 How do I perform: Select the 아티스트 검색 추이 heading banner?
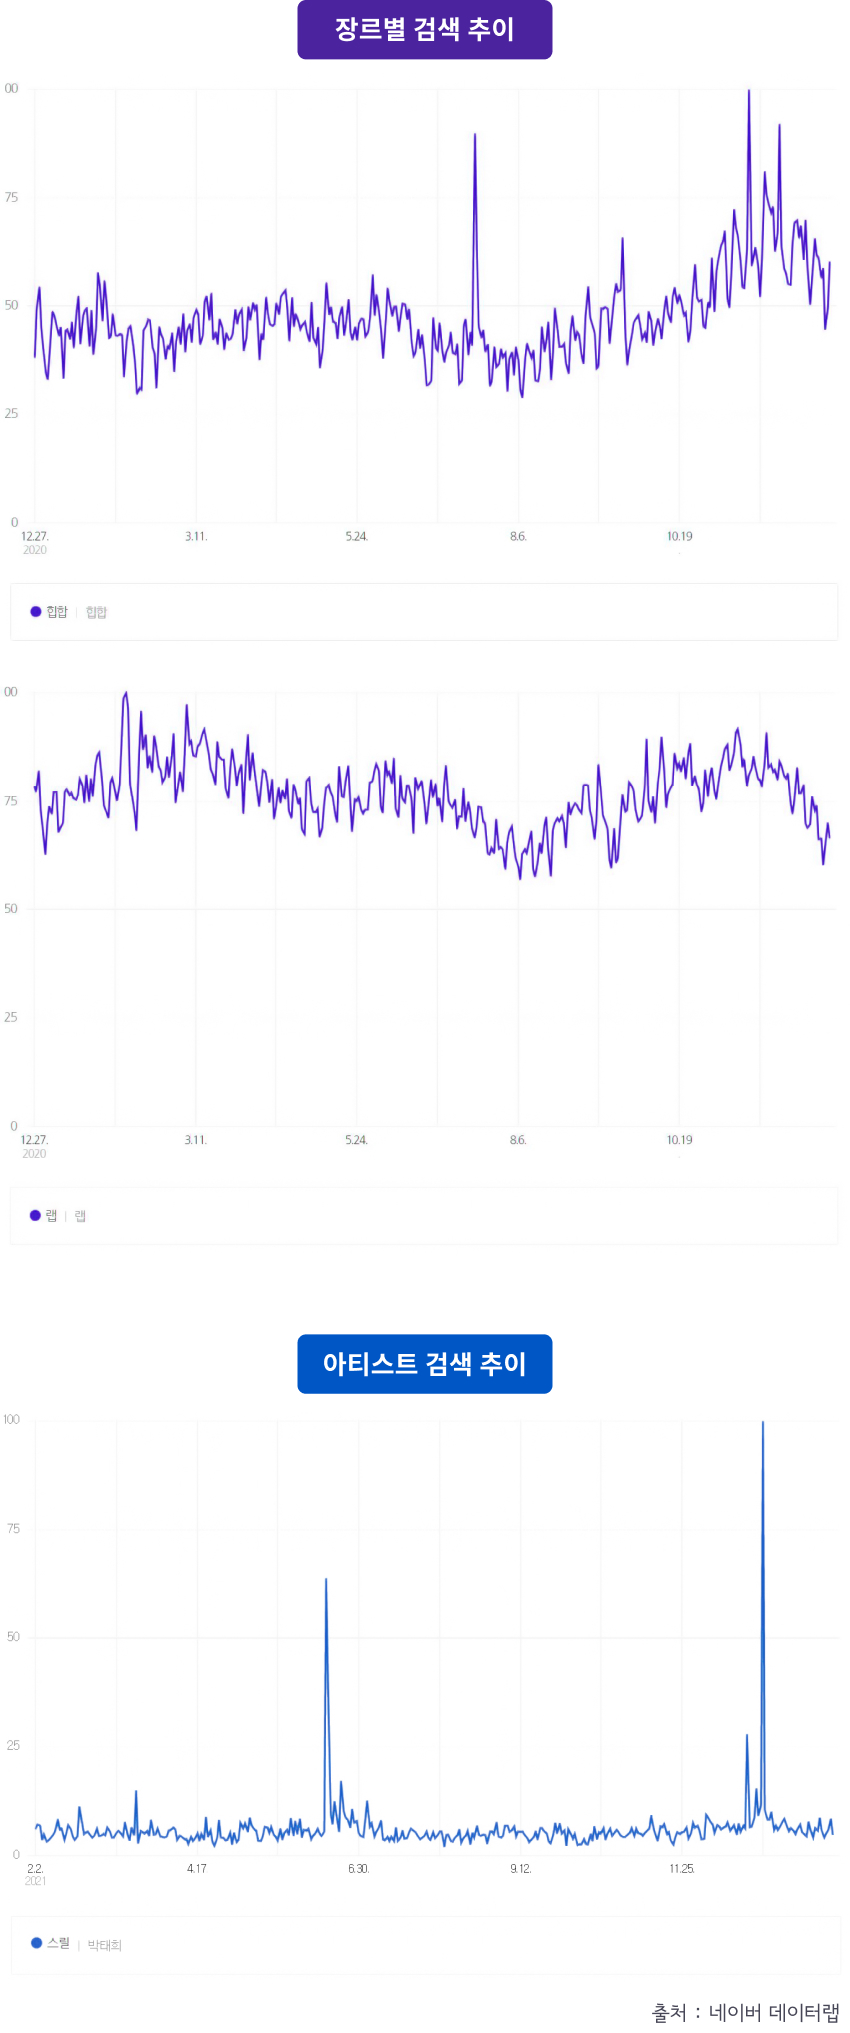424,1364
